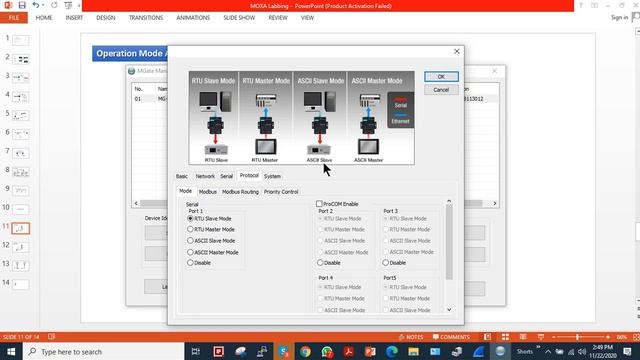The height and width of the screenshot is (360, 640).
Task: Click dialog scrollbar up arrow
Action: pyautogui.click(x=449, y=201)
